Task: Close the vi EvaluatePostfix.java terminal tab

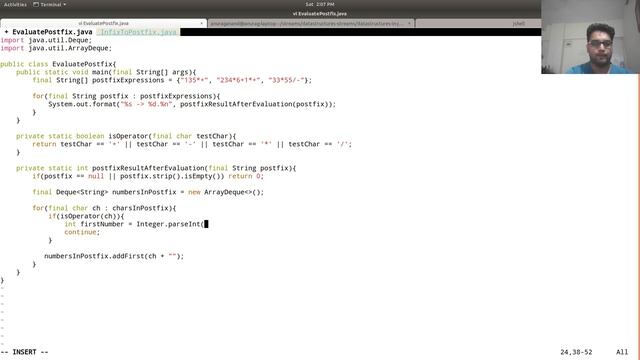Action: (201, 23)
